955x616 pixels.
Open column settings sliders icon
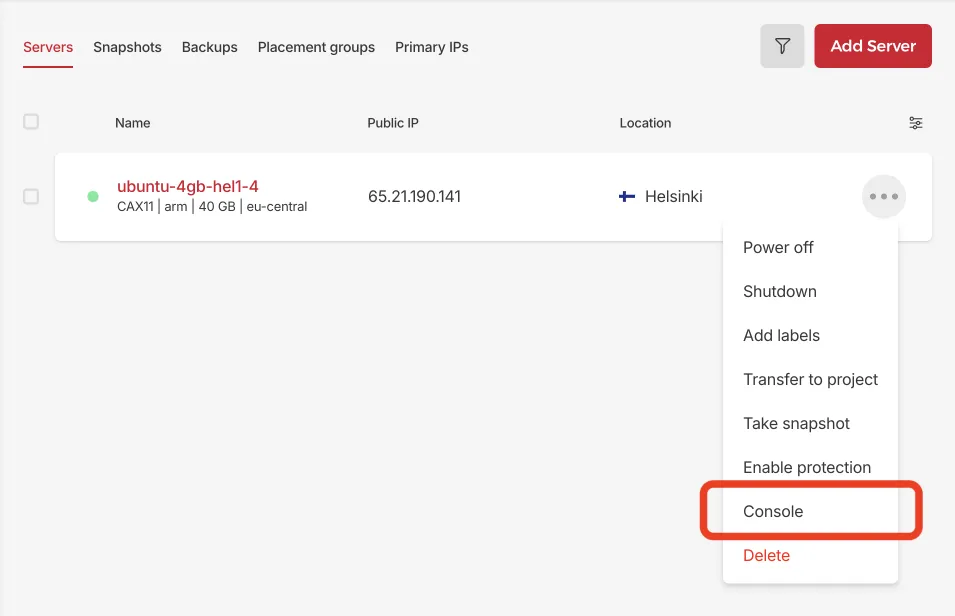tap(915, 123)
